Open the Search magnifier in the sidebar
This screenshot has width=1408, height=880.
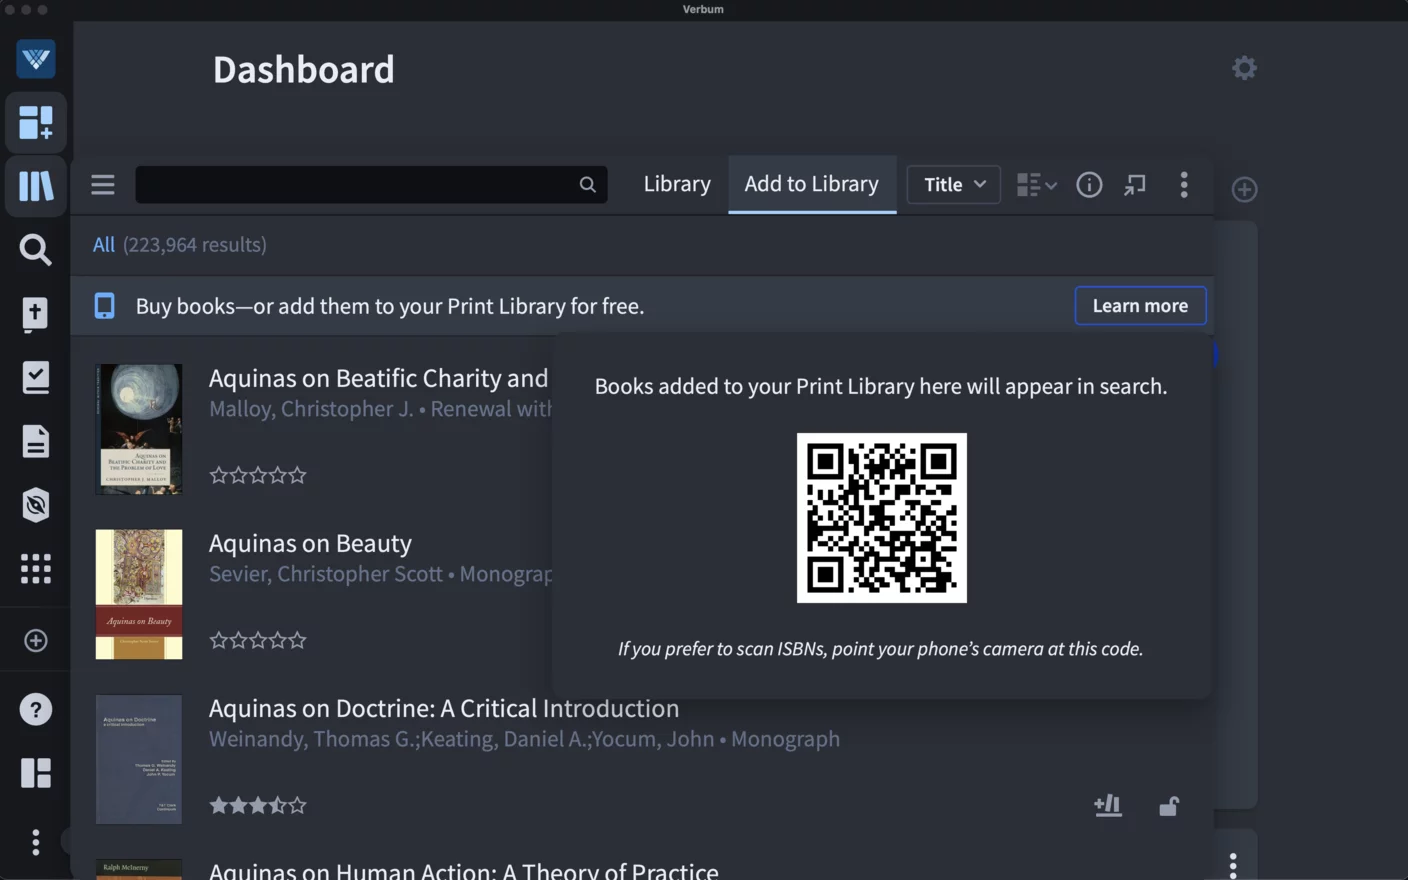[x=36, y=249]
